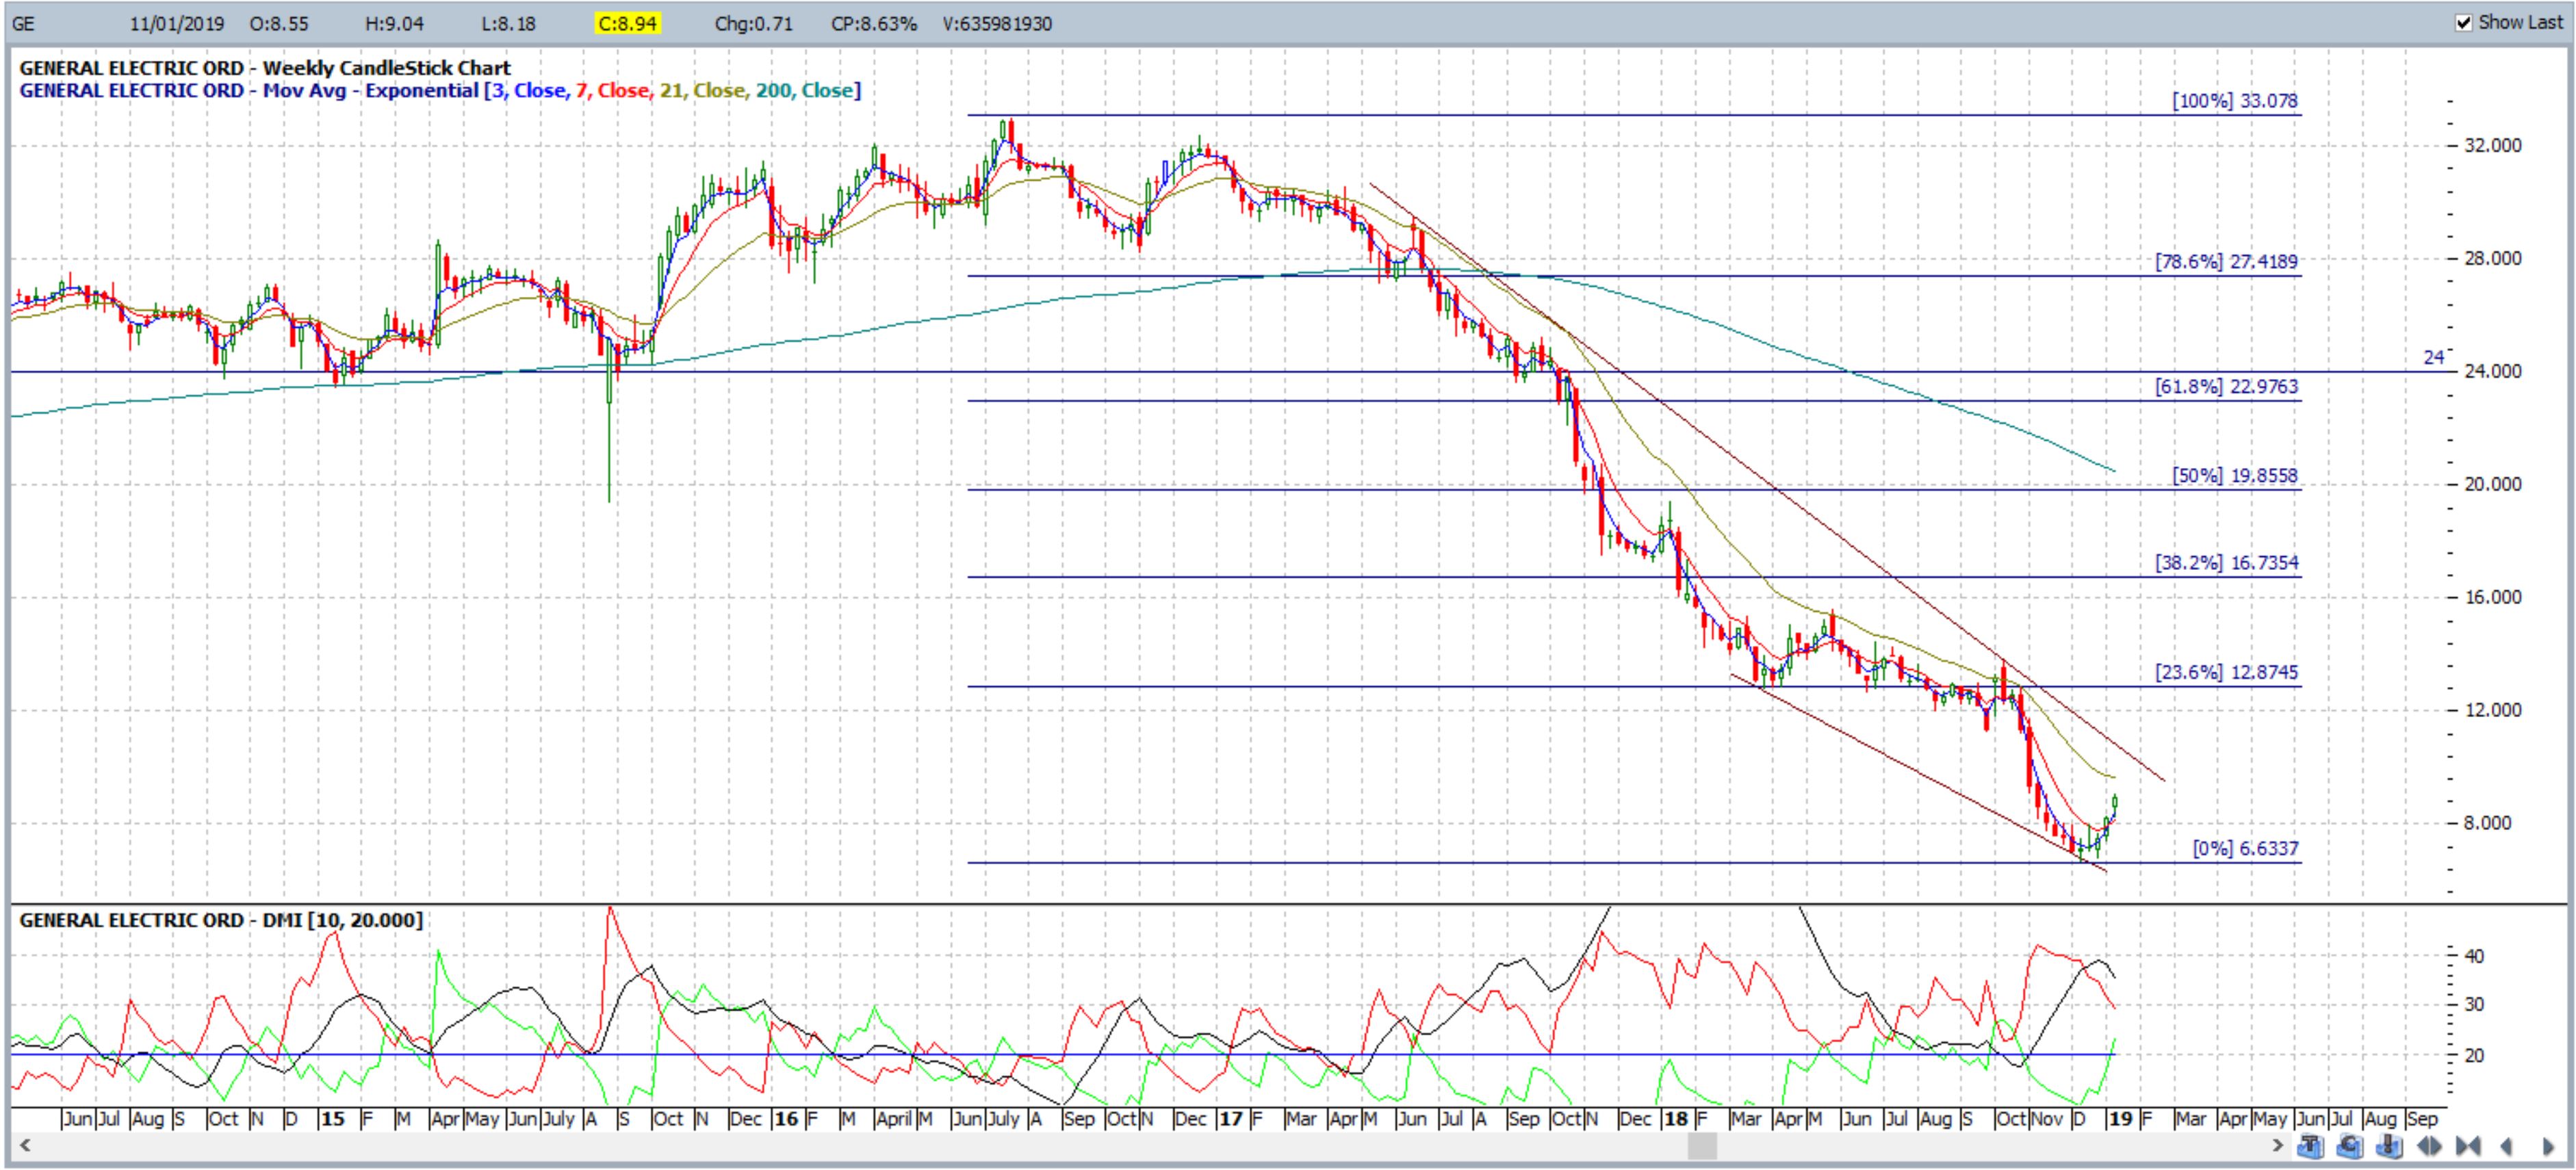Click the [78.6%] 27.4189 Fibonacci label

tap(2226, 262)
